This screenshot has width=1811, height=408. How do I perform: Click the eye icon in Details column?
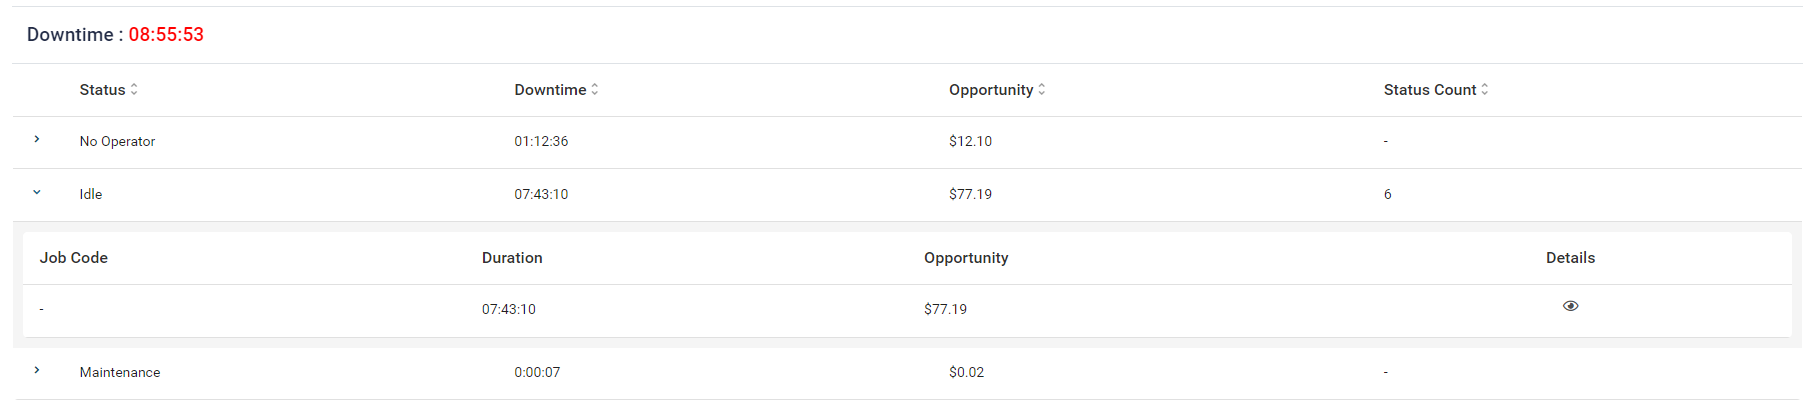pyautogui.click(x=1570, y=306)
